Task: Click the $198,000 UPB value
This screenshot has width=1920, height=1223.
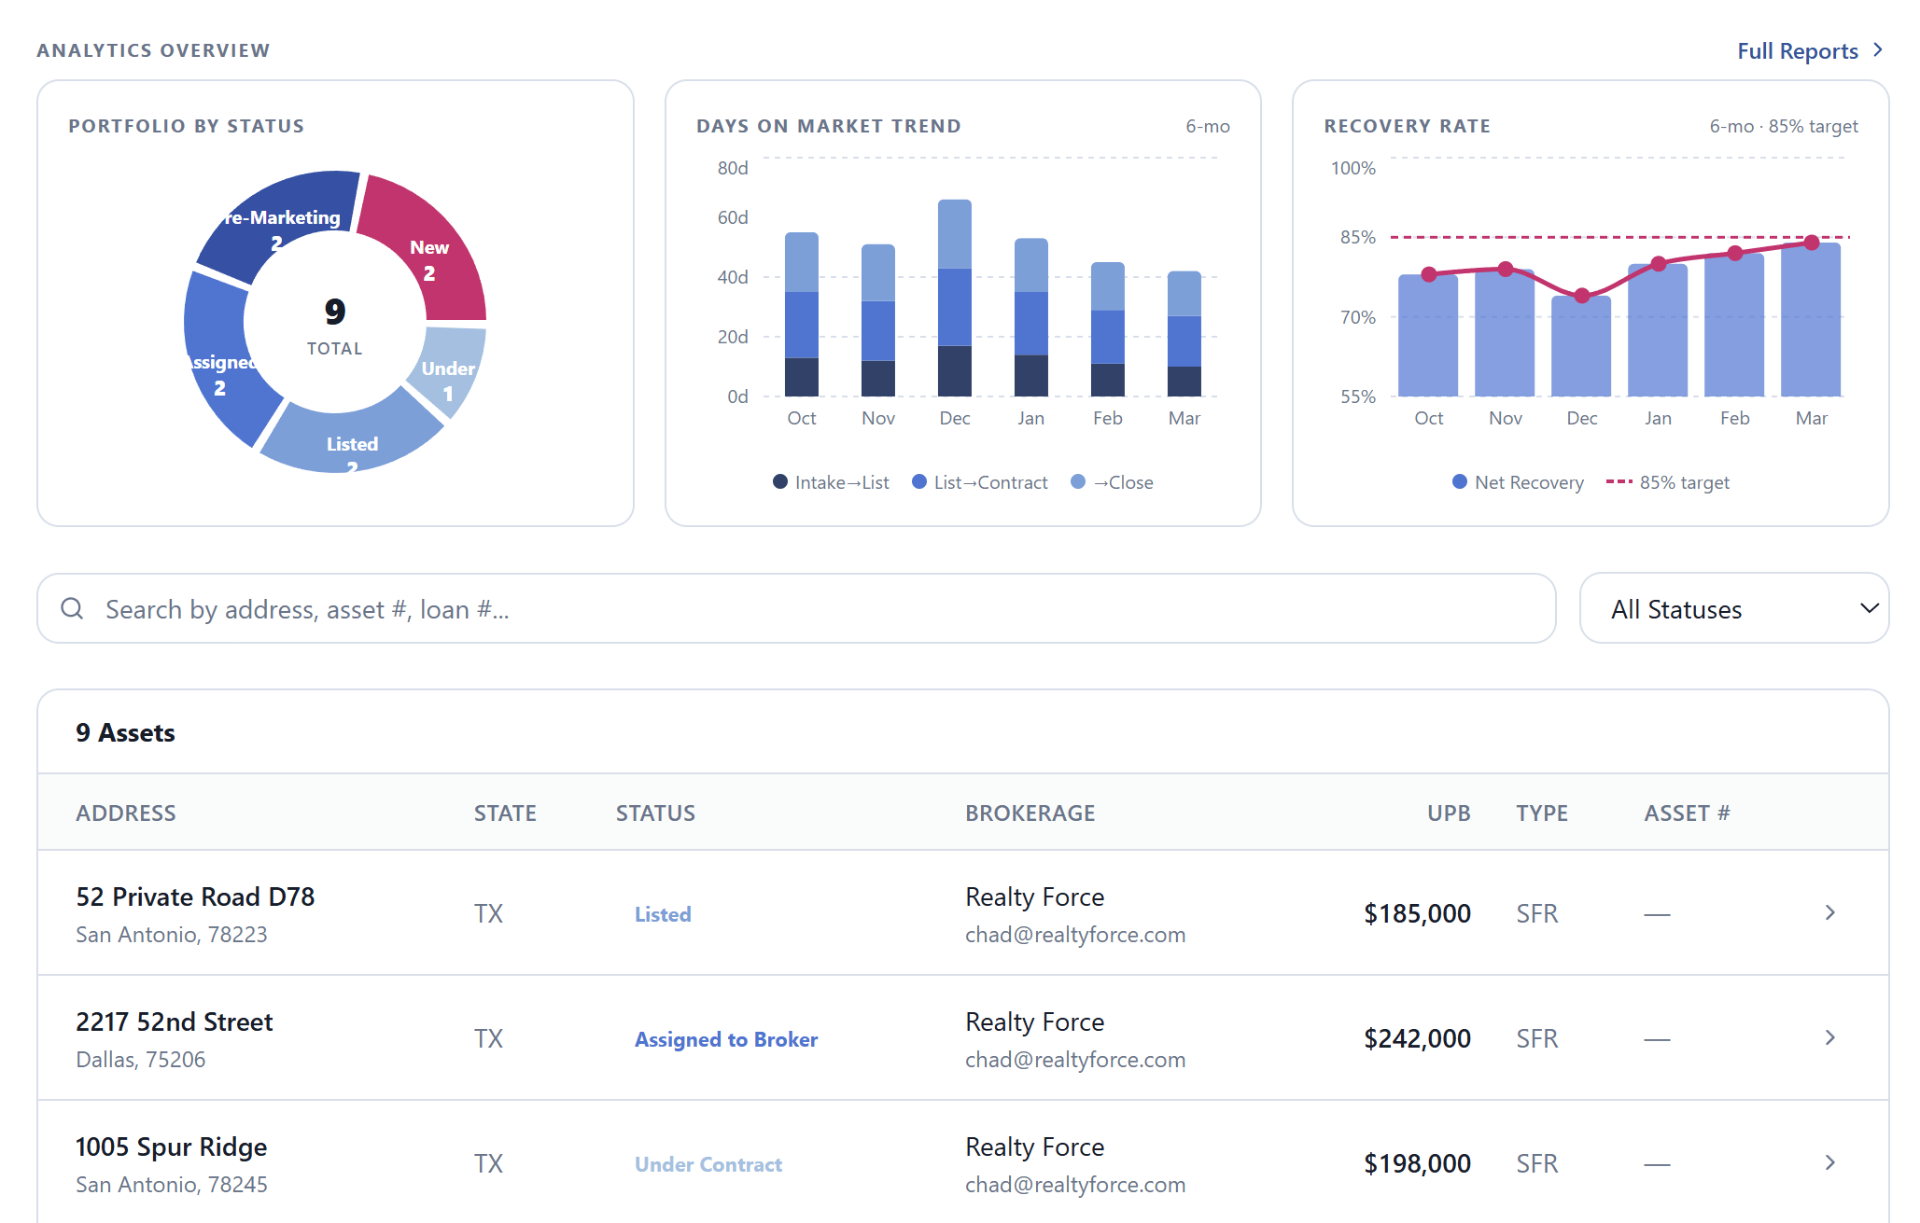Action: click(1417, 1162)
